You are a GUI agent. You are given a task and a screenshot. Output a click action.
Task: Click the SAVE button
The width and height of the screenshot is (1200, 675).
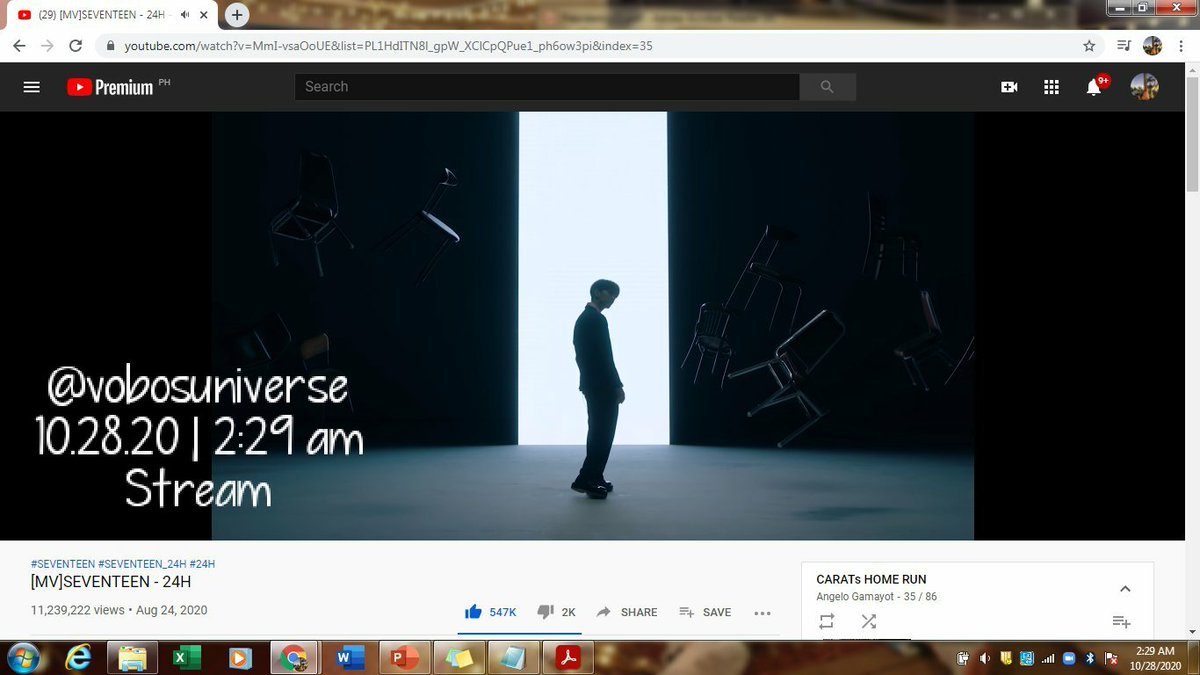[x=705, y=612]
